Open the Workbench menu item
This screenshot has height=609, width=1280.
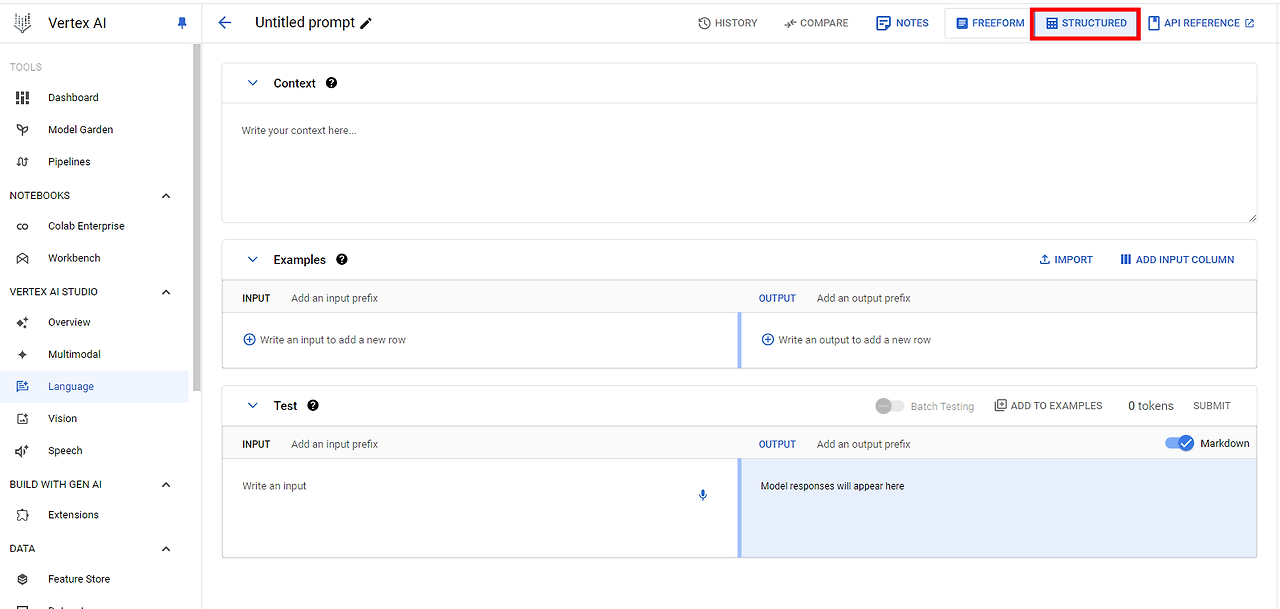94,258
